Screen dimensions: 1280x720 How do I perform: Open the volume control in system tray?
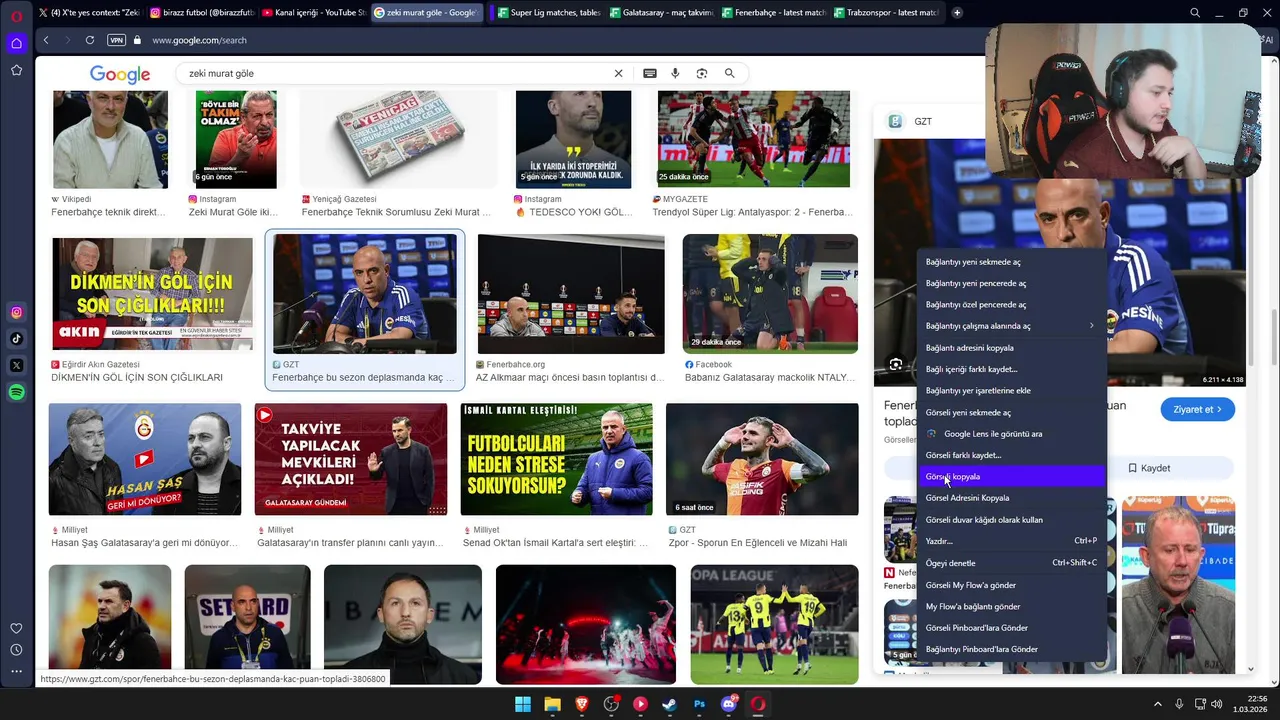coord(1218,704)
